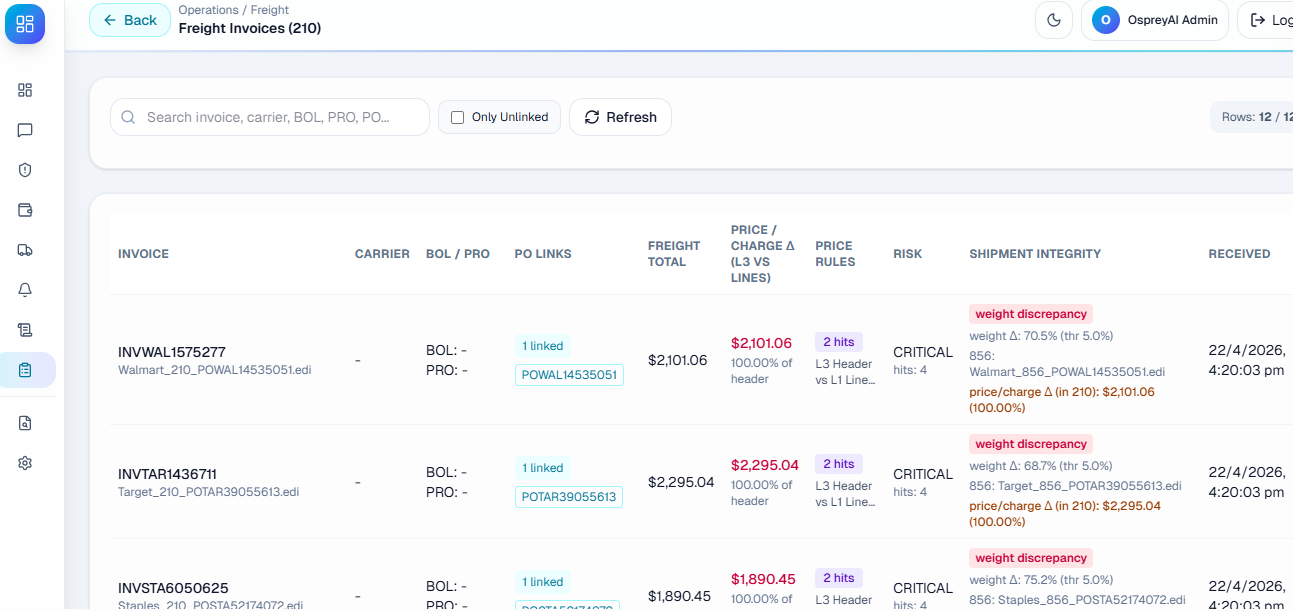Click the 1 linked badge for INVSTA6050625
Viewport: 1293px width, 611px height.
point(543,582)
